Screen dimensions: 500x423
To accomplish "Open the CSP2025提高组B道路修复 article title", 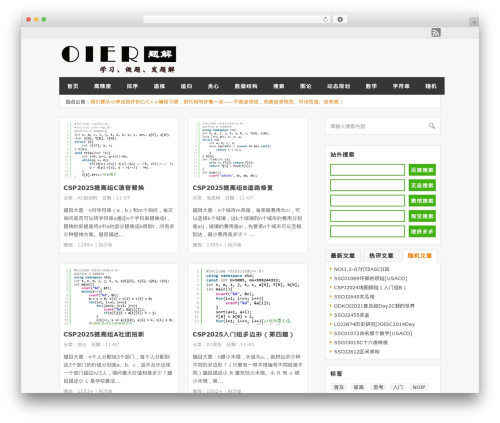I will click(x=233, y=188).
